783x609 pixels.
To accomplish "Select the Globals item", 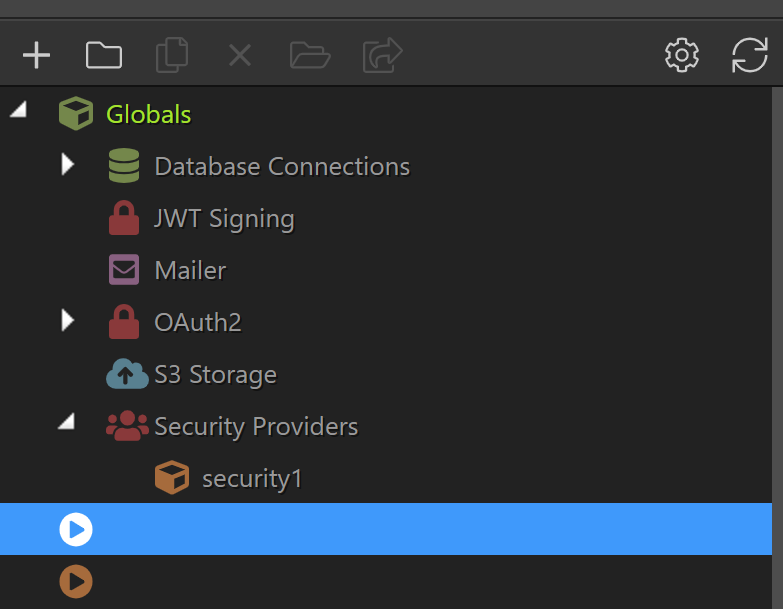I will [x=149, y=114].
